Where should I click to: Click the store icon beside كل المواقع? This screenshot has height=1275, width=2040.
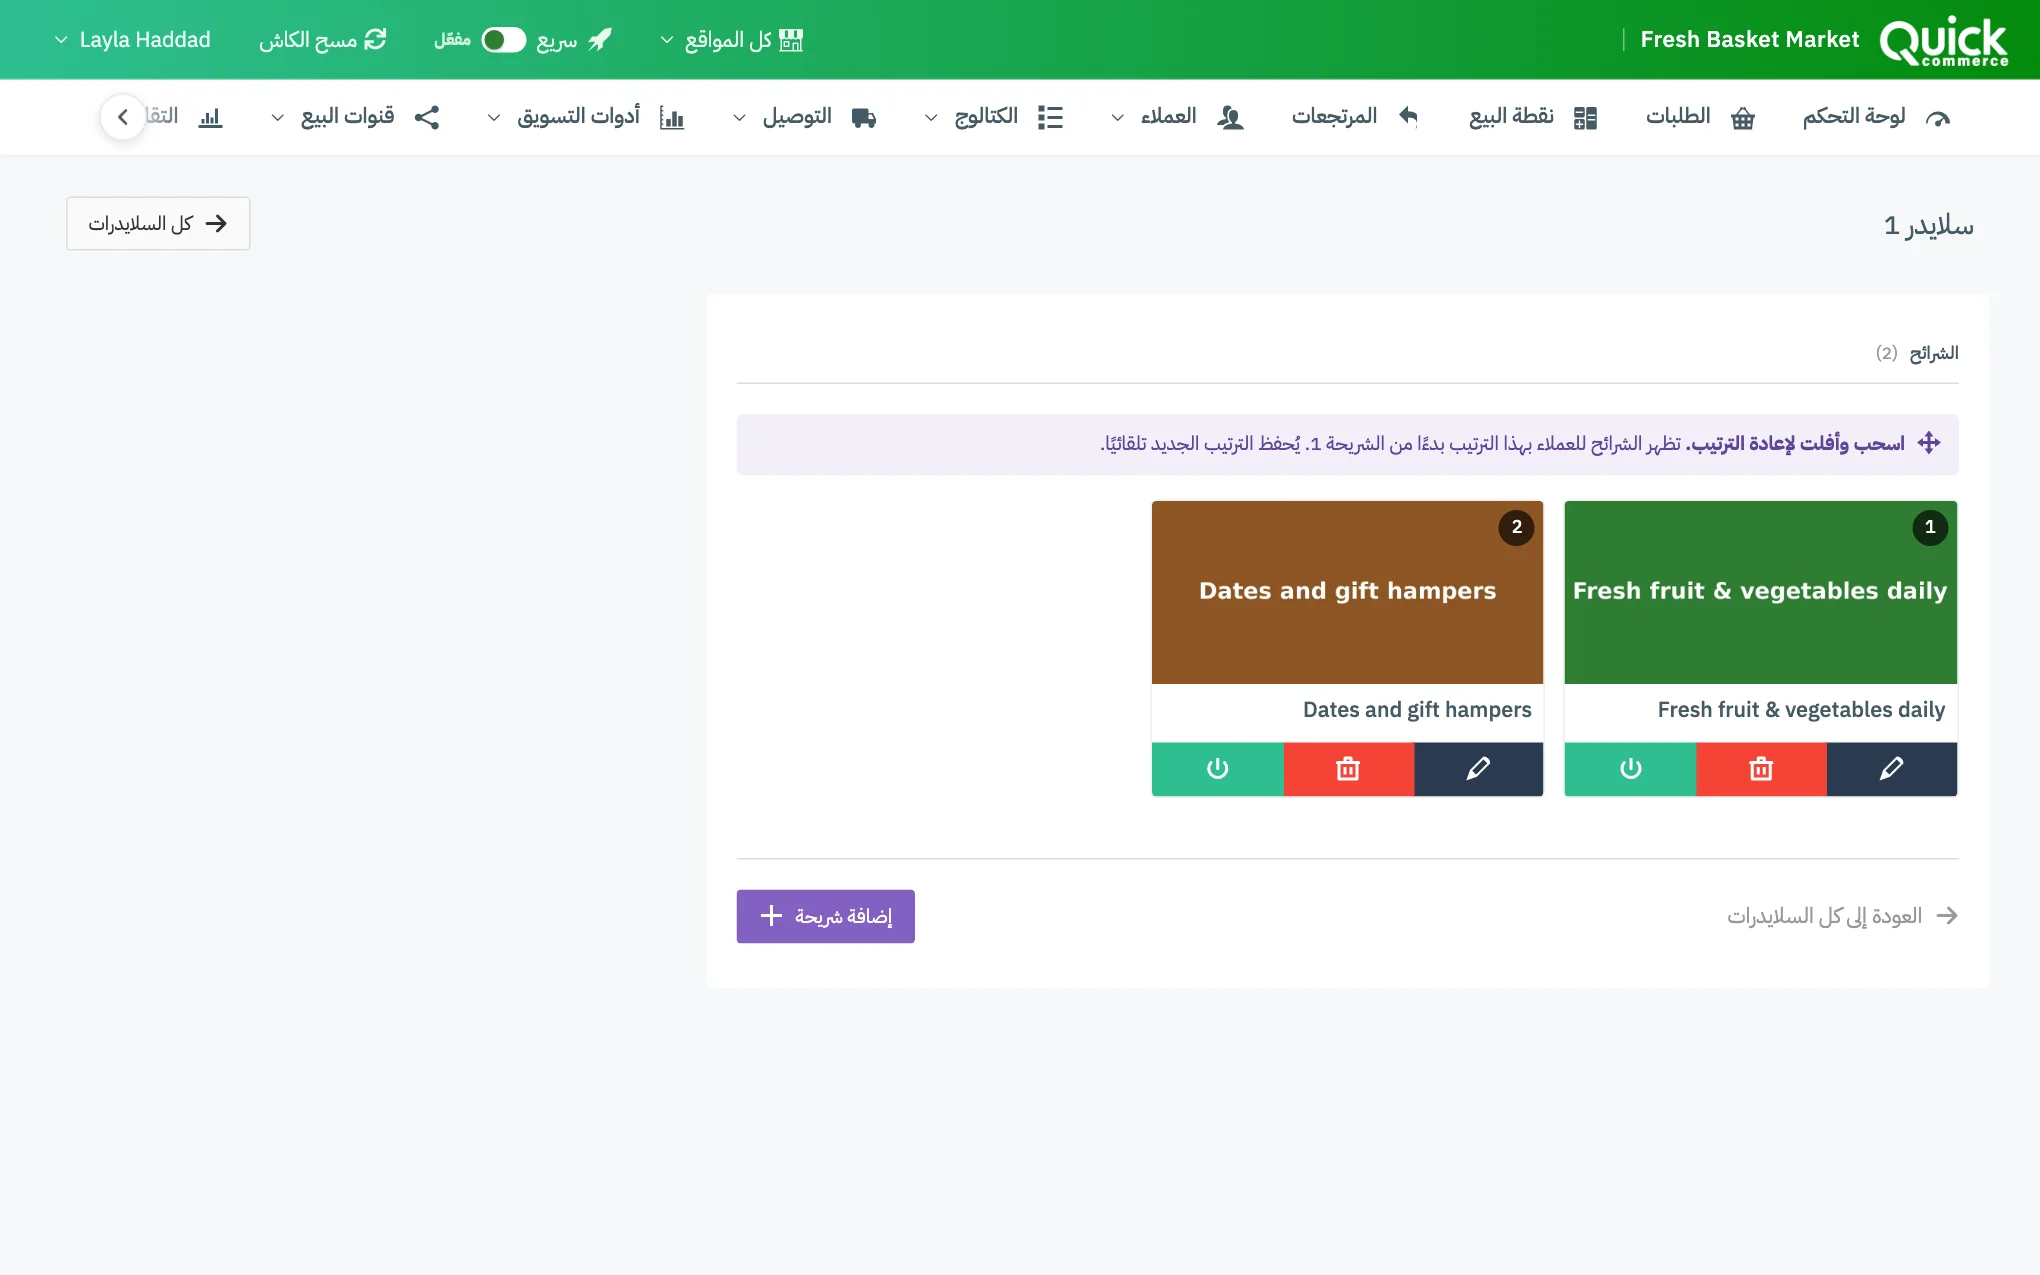pyautogui.click(x=791, y=40)
